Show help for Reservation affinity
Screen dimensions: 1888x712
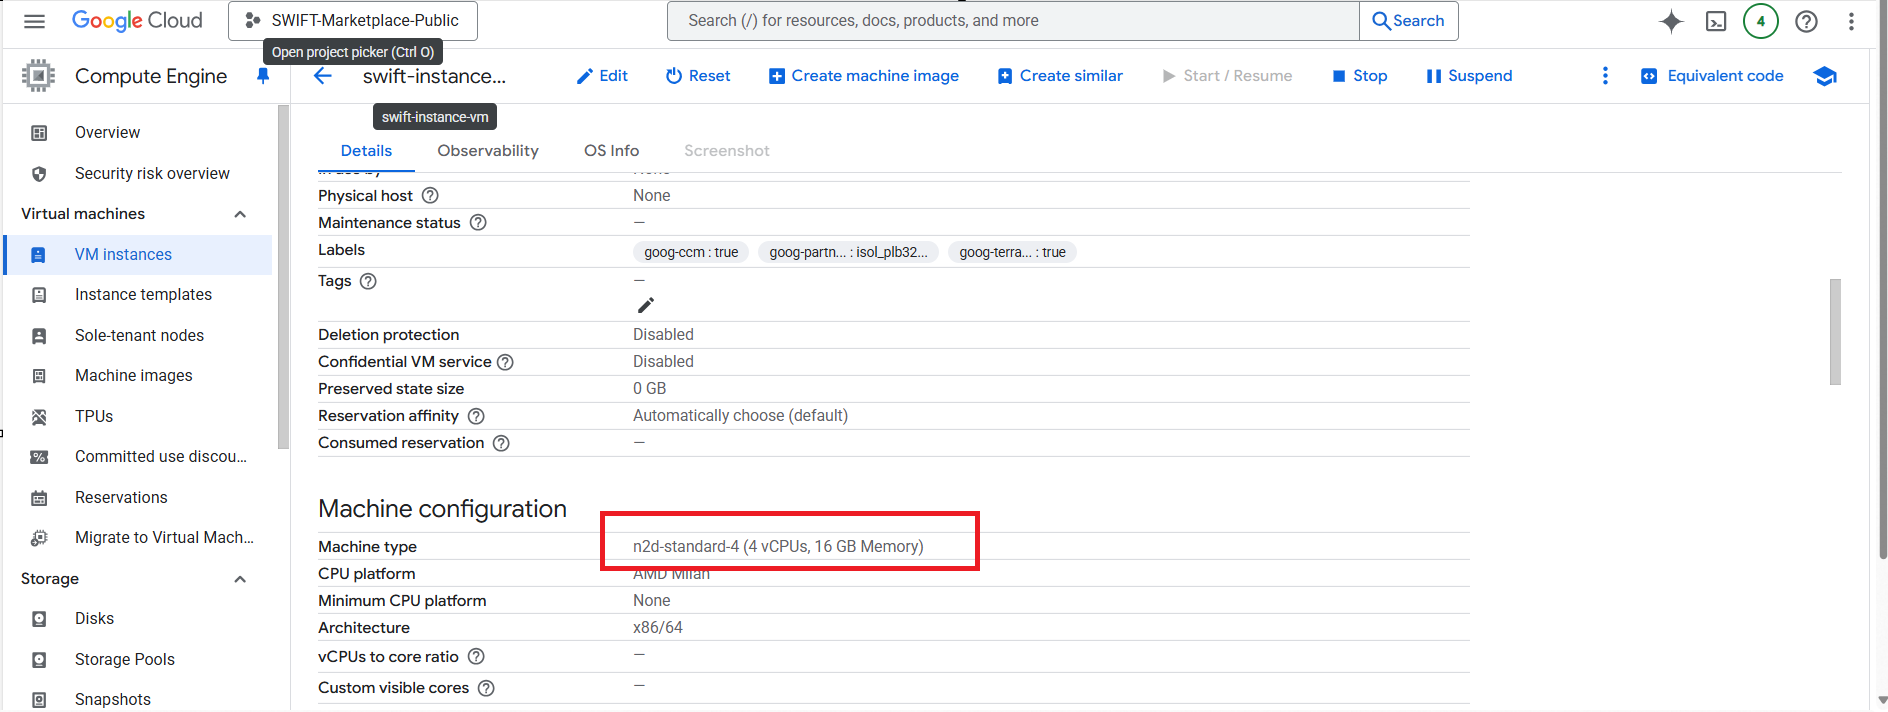click(x=476, y=416)
